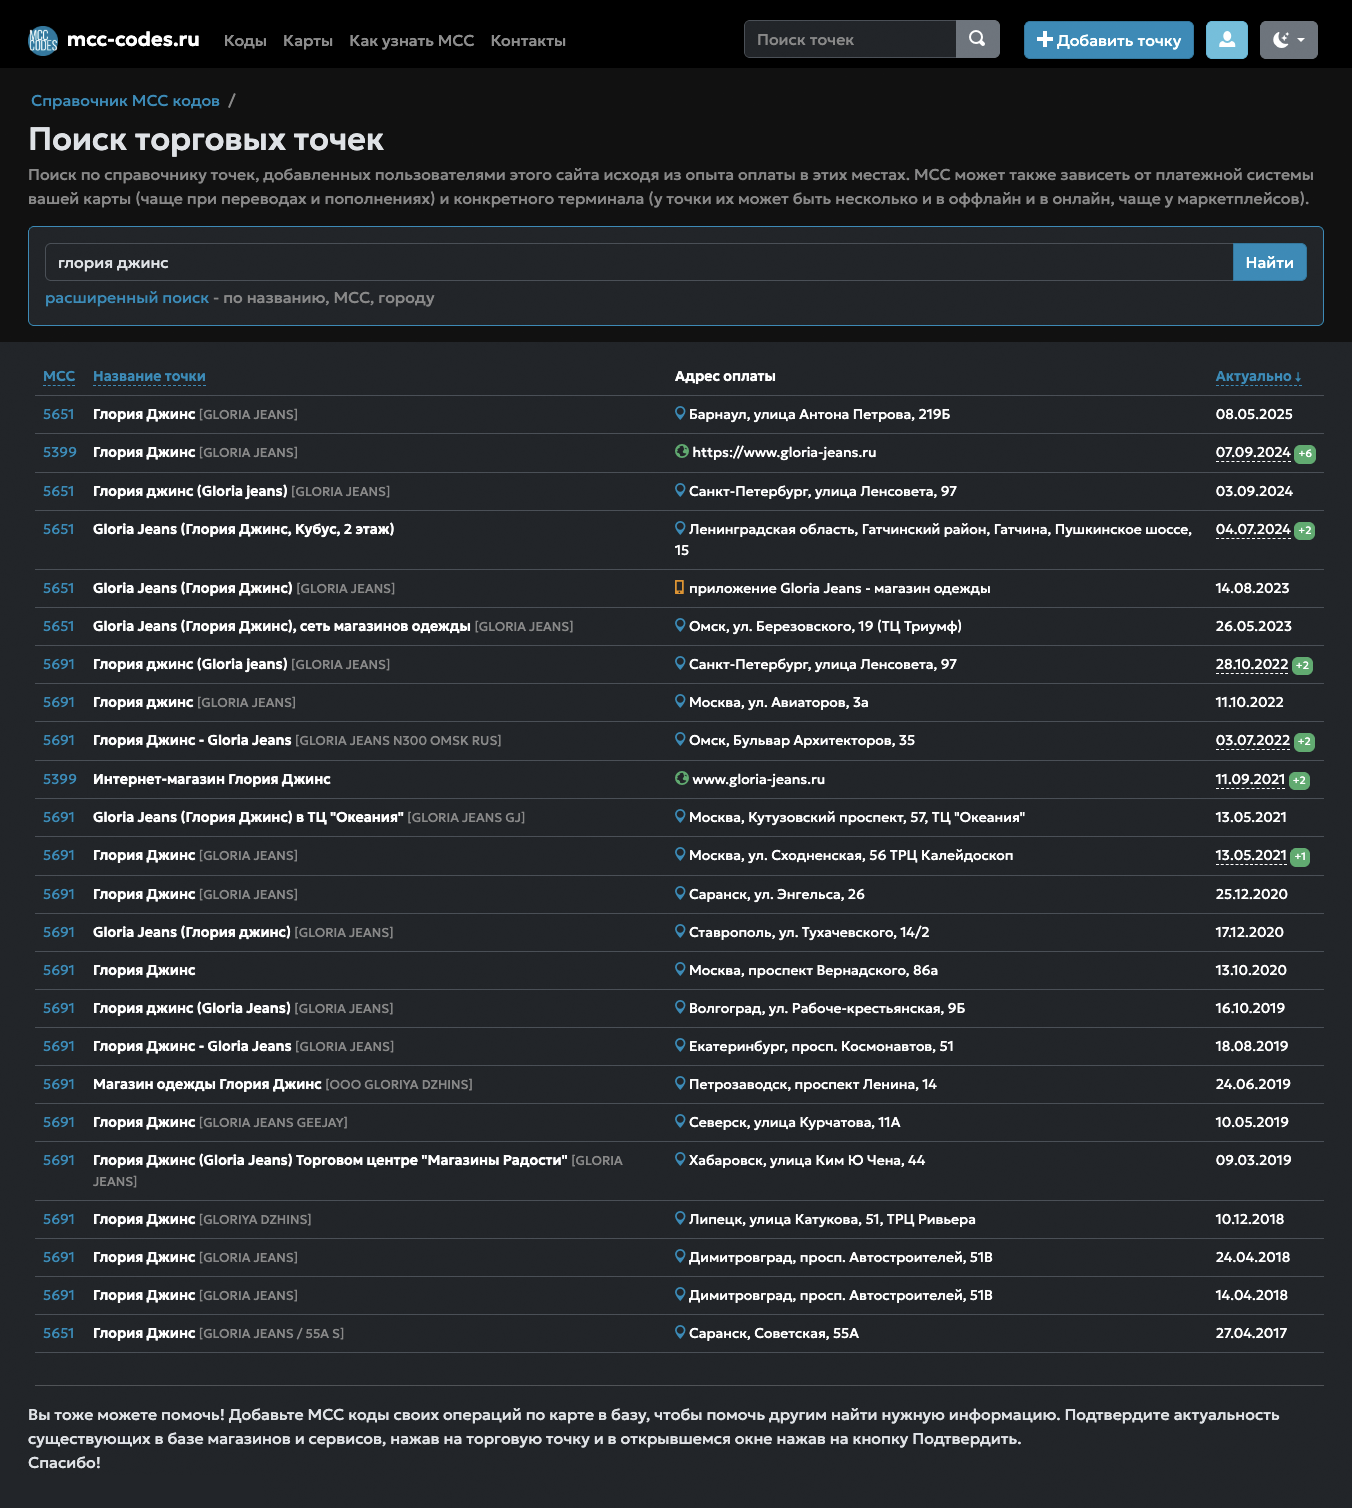
Task: Click map pin icon for Саранск, ул. Энгельса, 26
Action: 680,893
